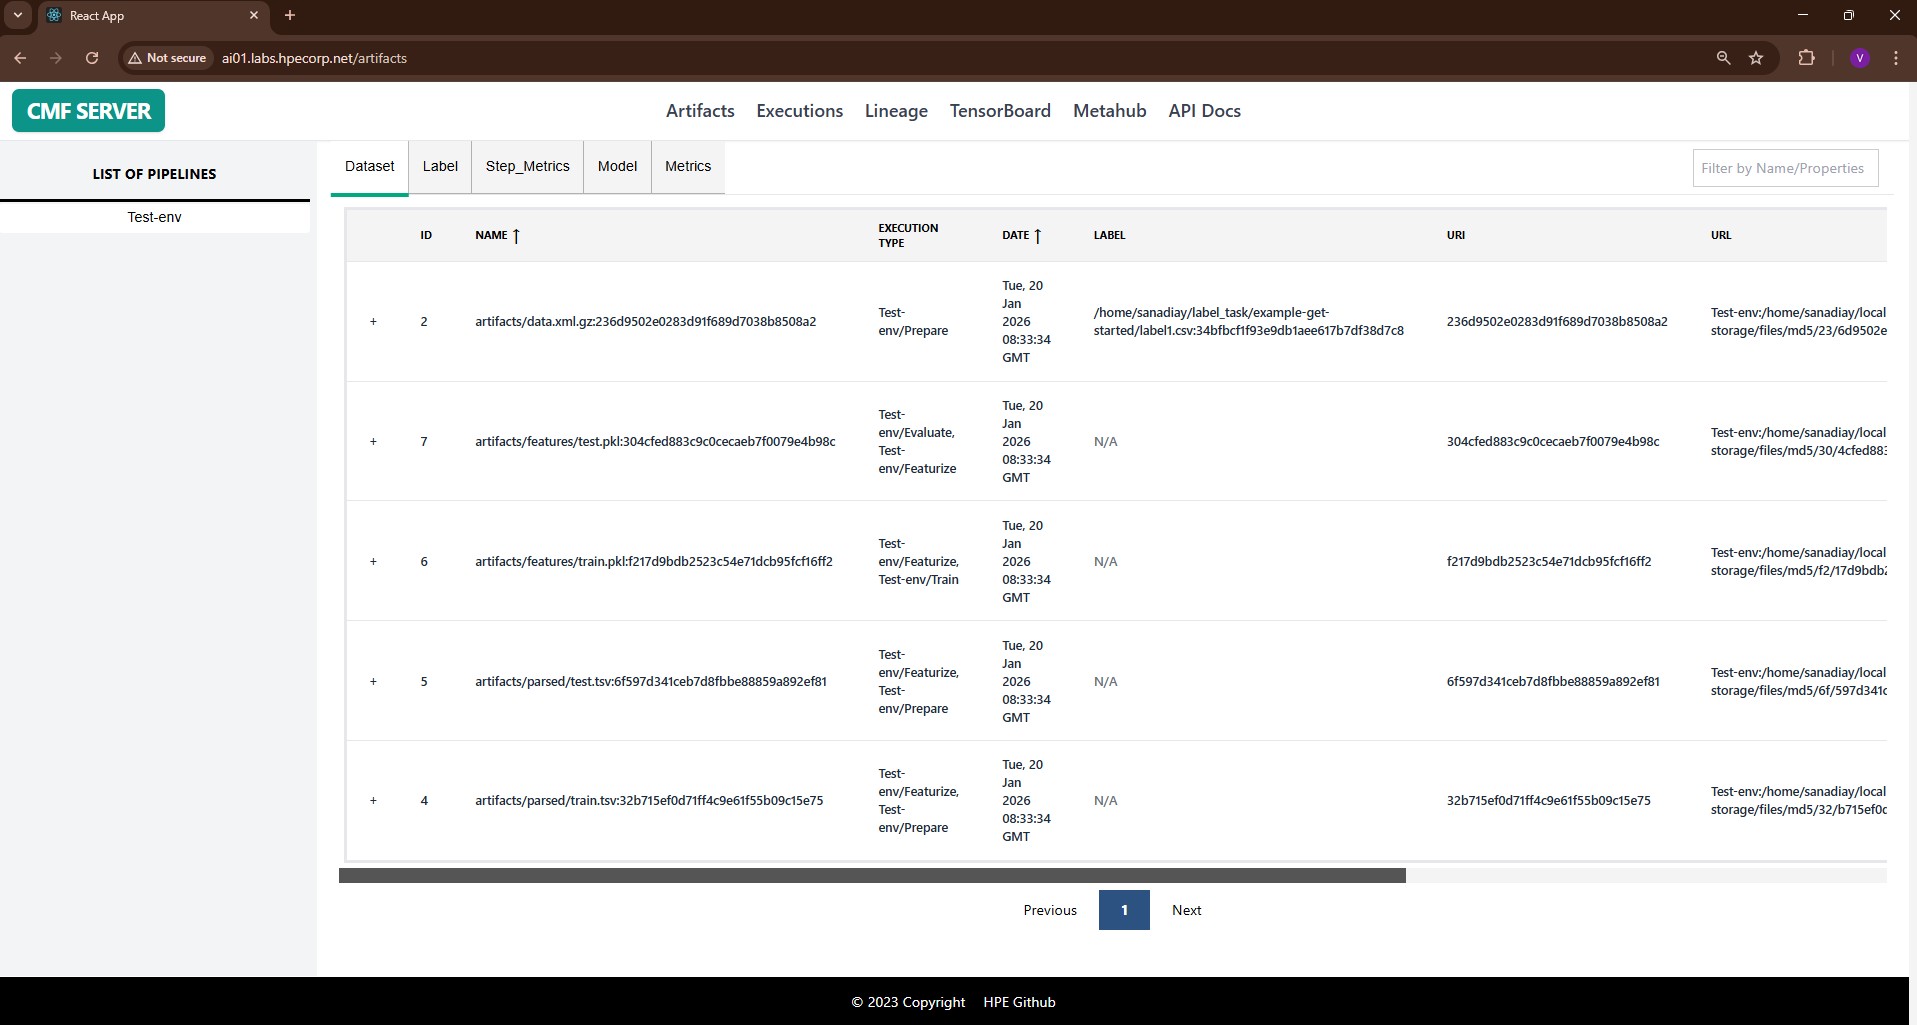Screen dimensions: 1917x1025
Task: Toggle the NAME column sort arrow
Action: click(x=516, y=235)
